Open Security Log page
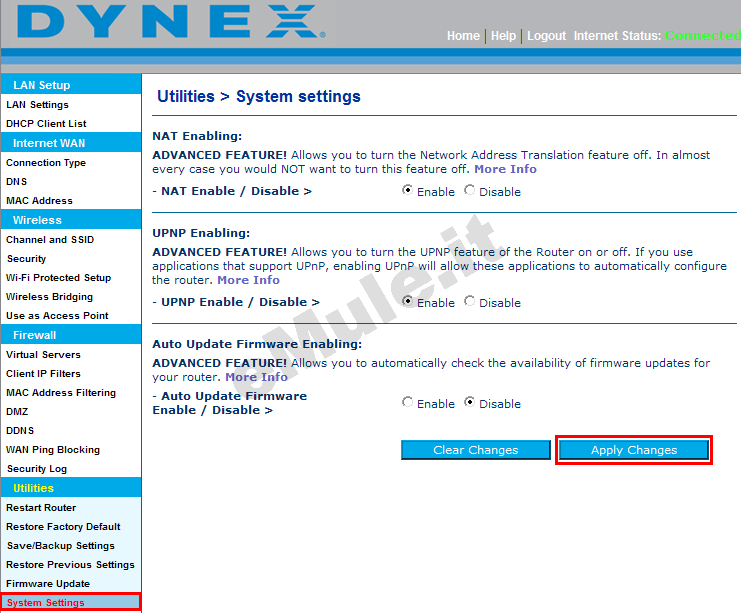This screenshot has width=741, height=613. 37,469
